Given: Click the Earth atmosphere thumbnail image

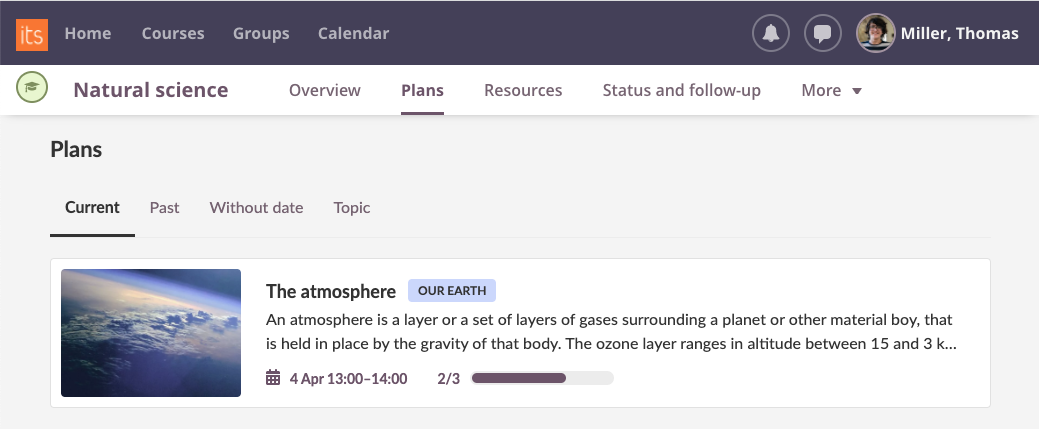Looking at the screenshot, I should point(151,333).
